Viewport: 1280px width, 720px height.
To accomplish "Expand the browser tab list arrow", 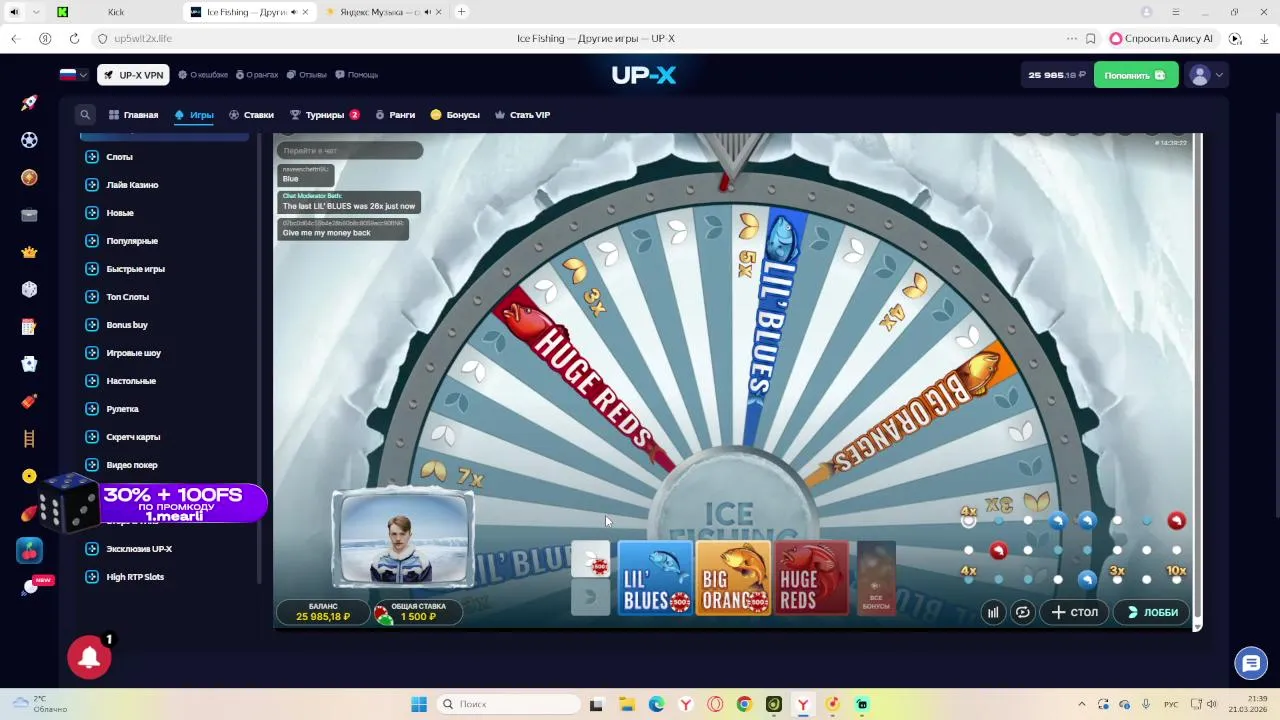I will coord(36,12).
